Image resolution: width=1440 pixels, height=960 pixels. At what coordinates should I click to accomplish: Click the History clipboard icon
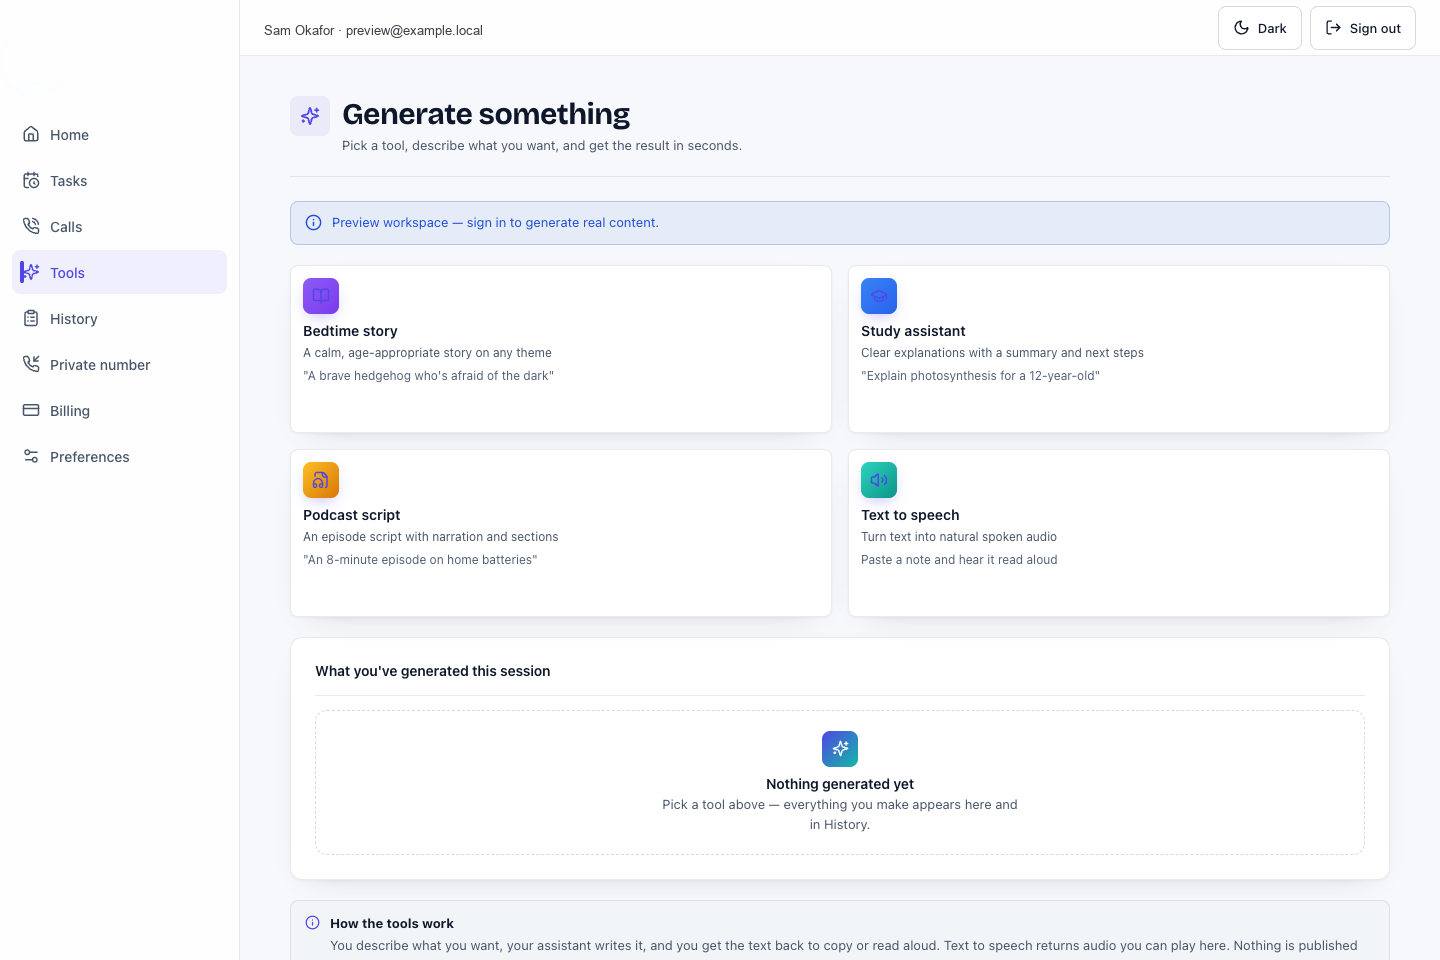[x=31, y=318]
